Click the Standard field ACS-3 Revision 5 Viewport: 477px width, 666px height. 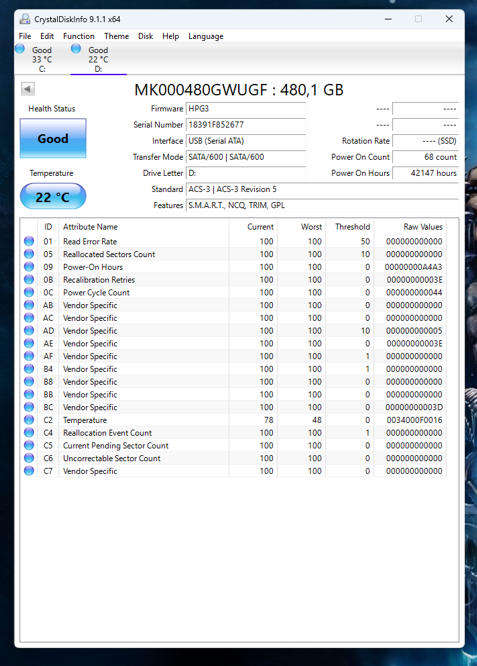click(x=322, y=189)
